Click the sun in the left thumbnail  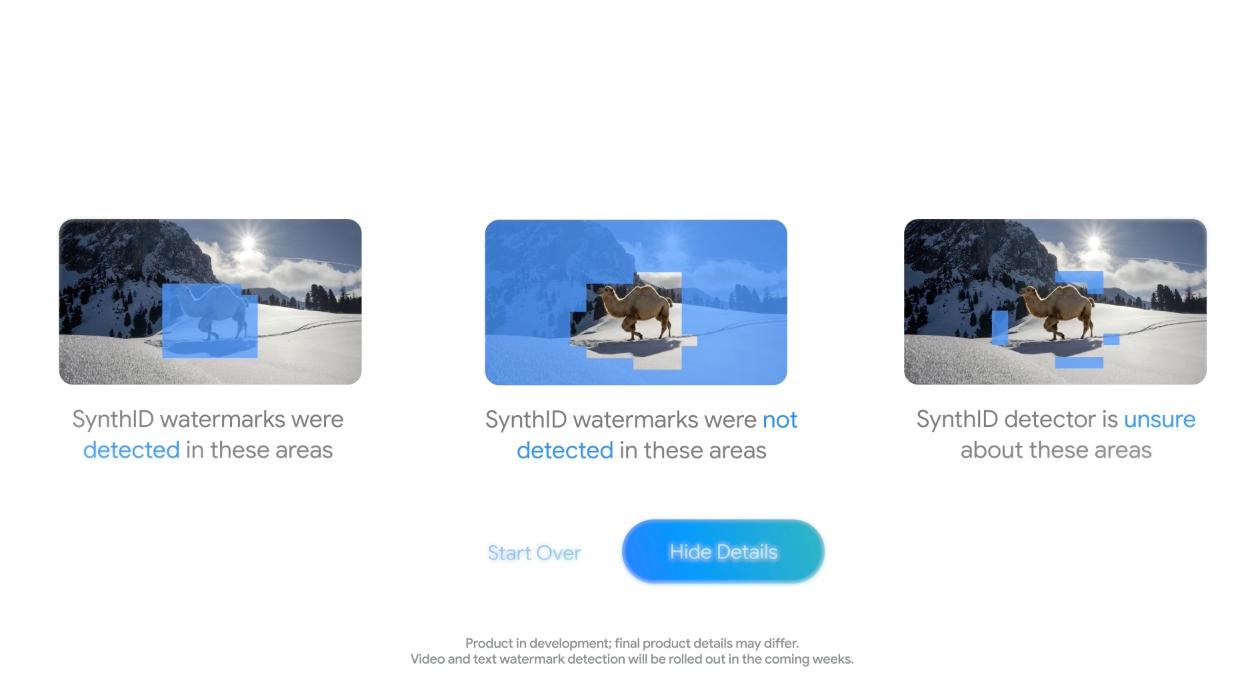[x=248, y=242]
